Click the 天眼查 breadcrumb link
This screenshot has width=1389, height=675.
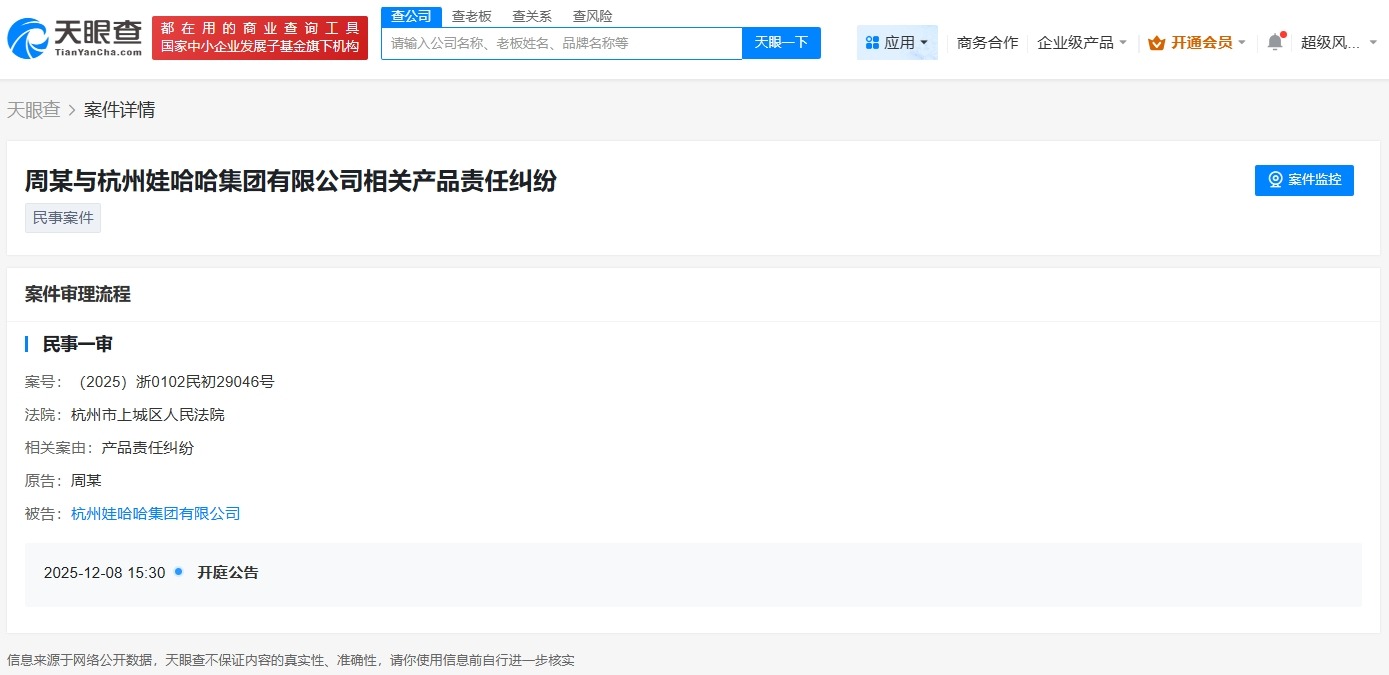click(x=34, y=108)
